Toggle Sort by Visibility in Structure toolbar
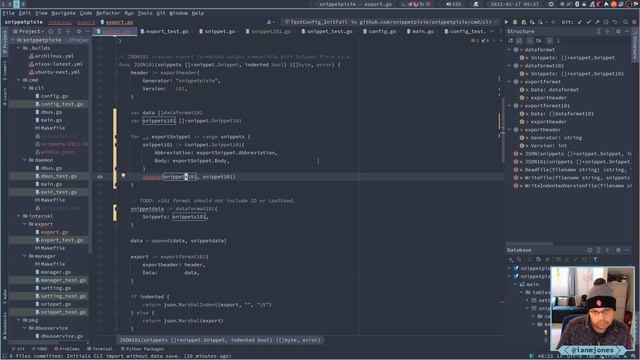This screenshot has height=360, width=640. click(511, 40)
